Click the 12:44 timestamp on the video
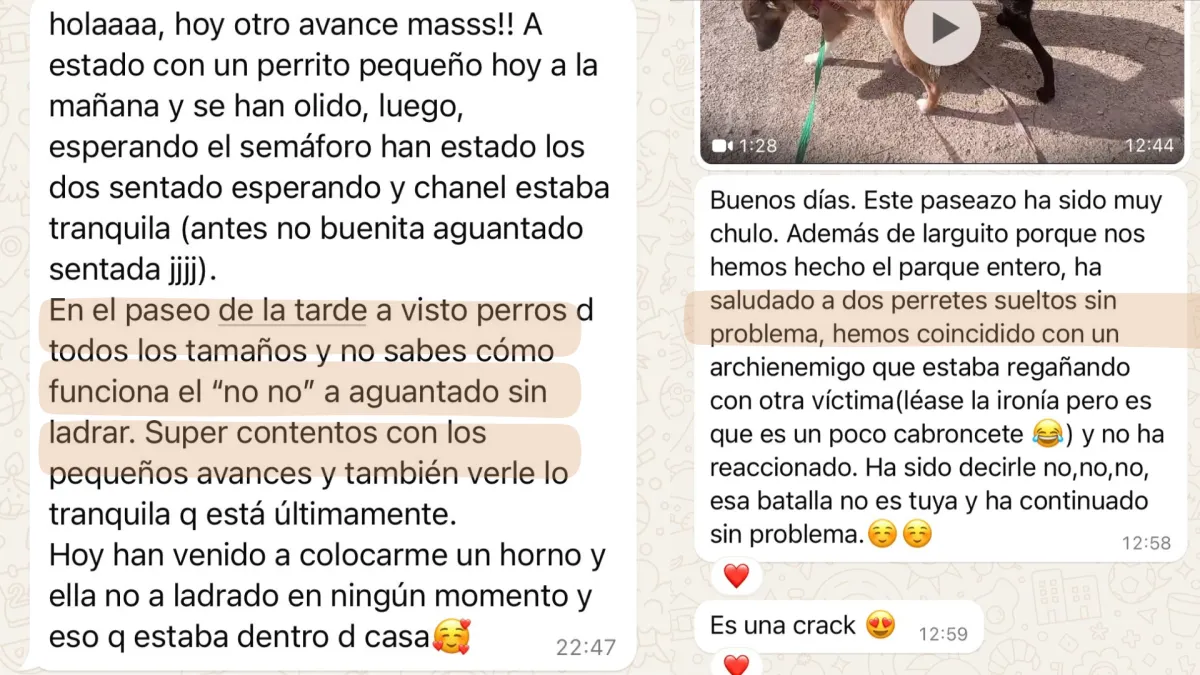This screenshot has height=675, width=1200. coord(1148,146)
